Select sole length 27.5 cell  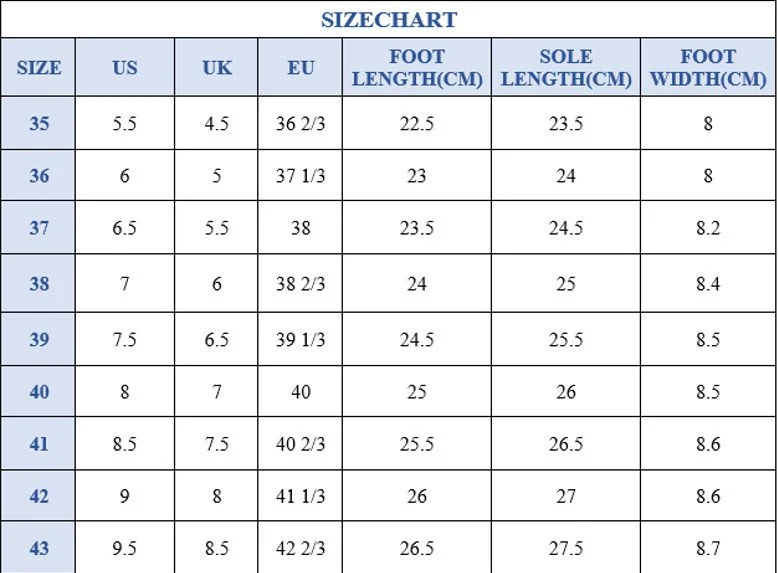[x=566, y=548]
